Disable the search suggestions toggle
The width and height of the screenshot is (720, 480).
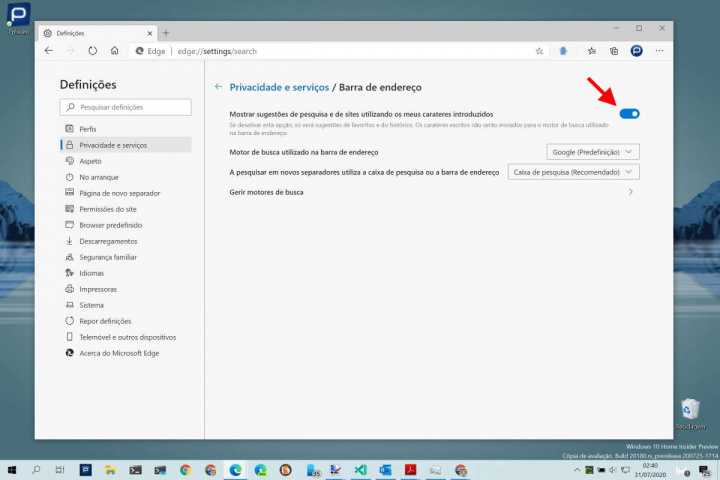629,114
